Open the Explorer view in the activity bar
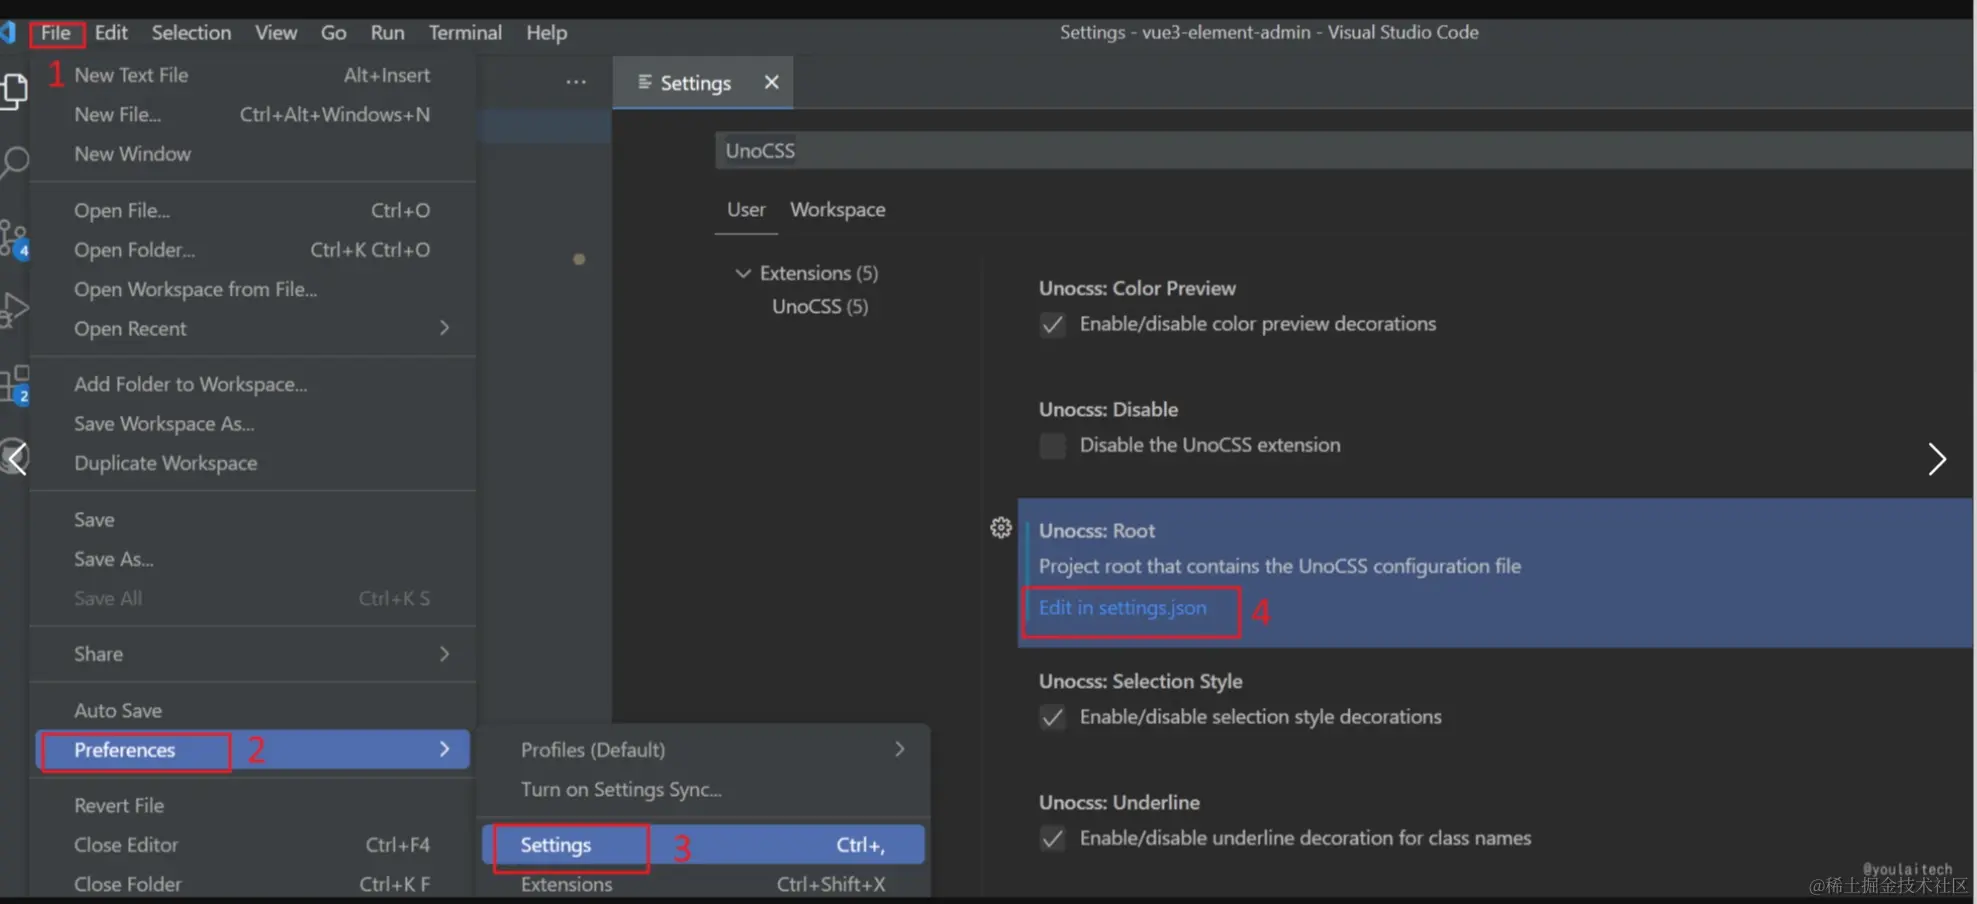1977x904 pixels. [14, 90]
